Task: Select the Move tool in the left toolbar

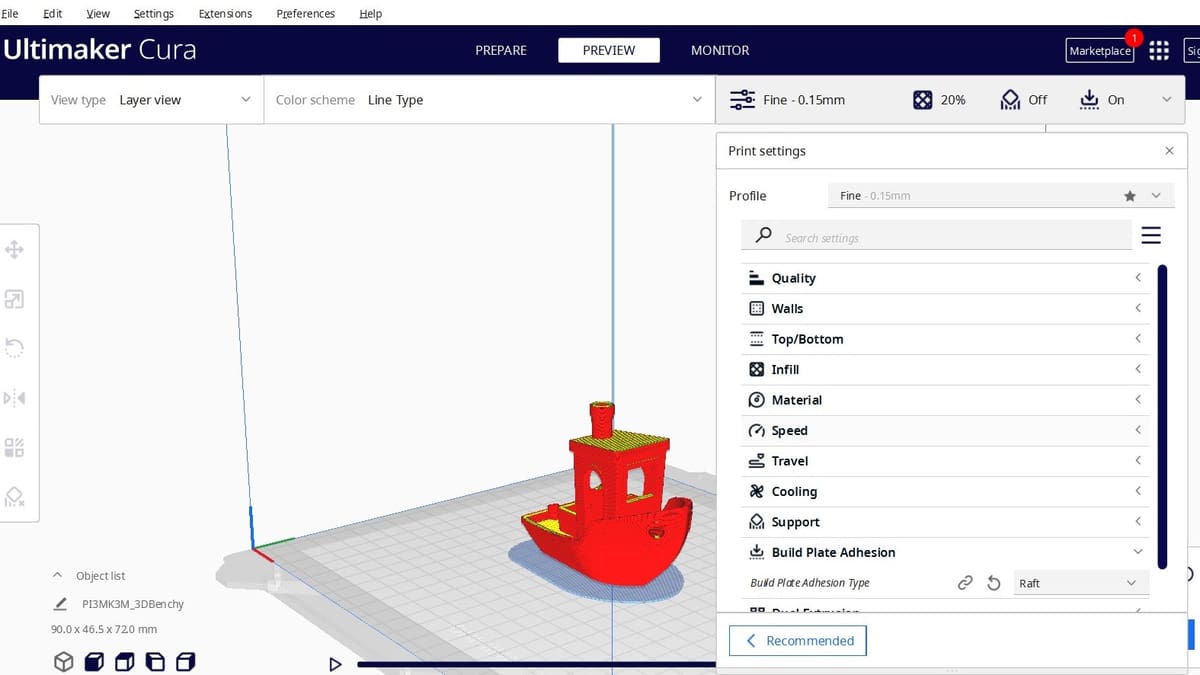Action: pyautogui.click(x=15, y=249)
